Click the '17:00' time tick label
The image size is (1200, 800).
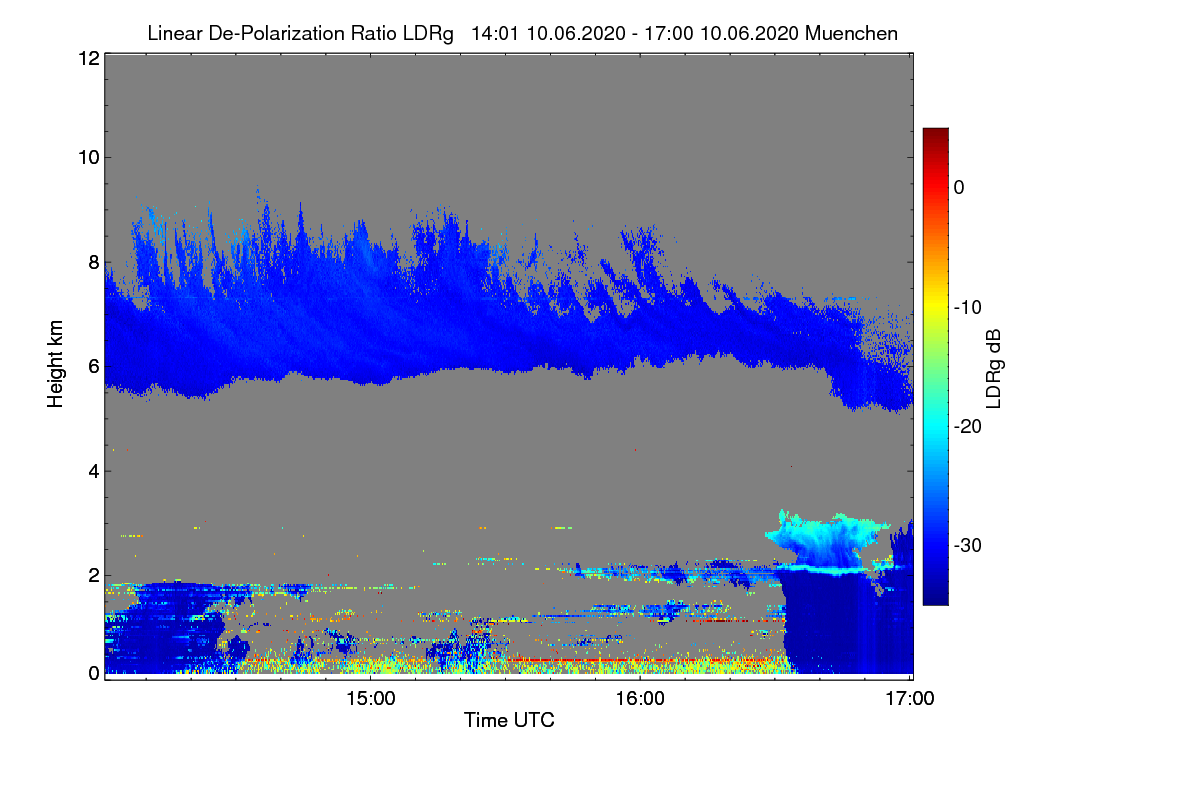[908, 698]
